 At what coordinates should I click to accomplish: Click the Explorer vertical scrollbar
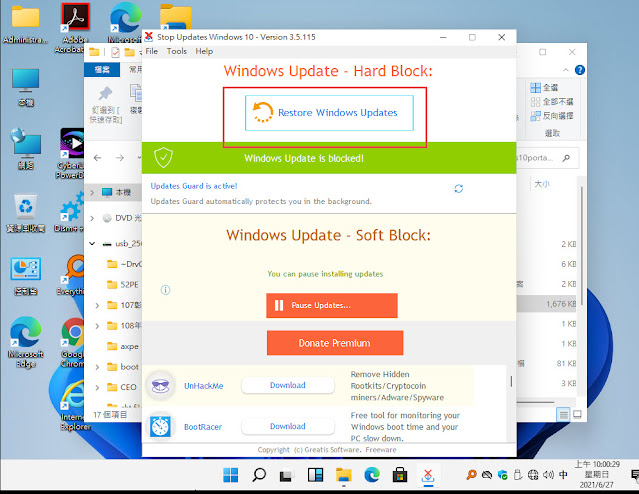tap(582, 246)
